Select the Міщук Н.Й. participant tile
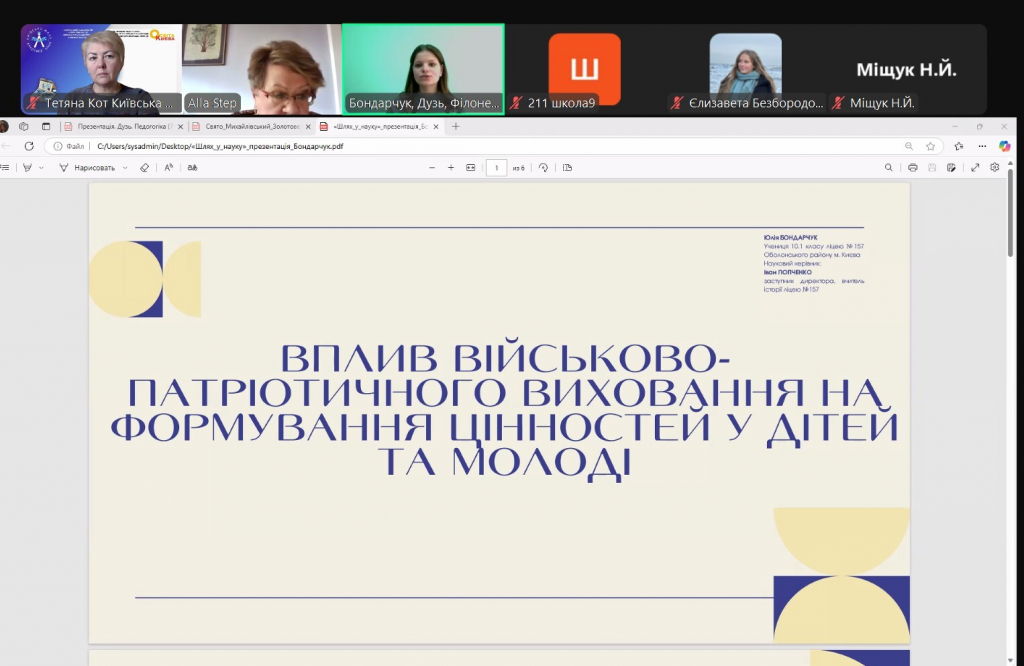This screenshot has width=1024, height=666. (906, 69)
